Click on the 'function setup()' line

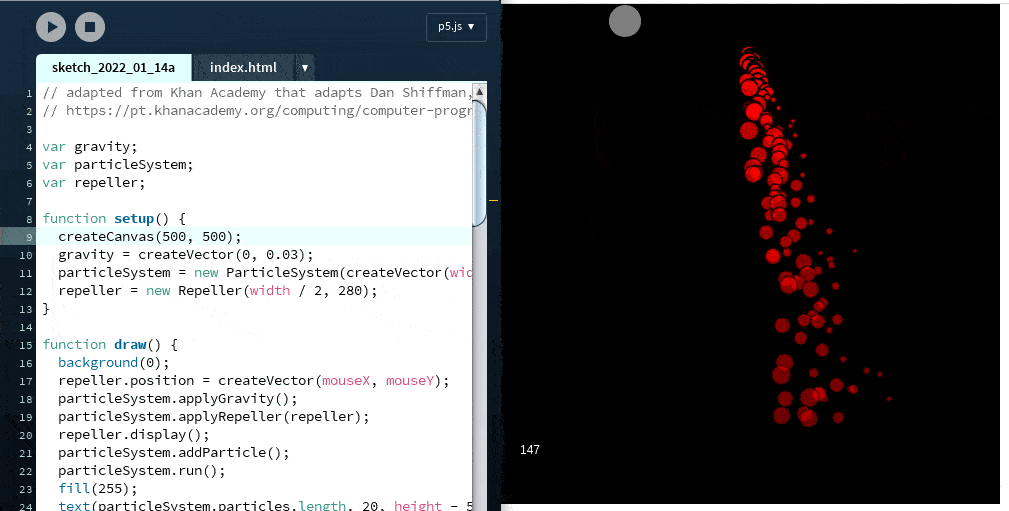pos(114,218)
